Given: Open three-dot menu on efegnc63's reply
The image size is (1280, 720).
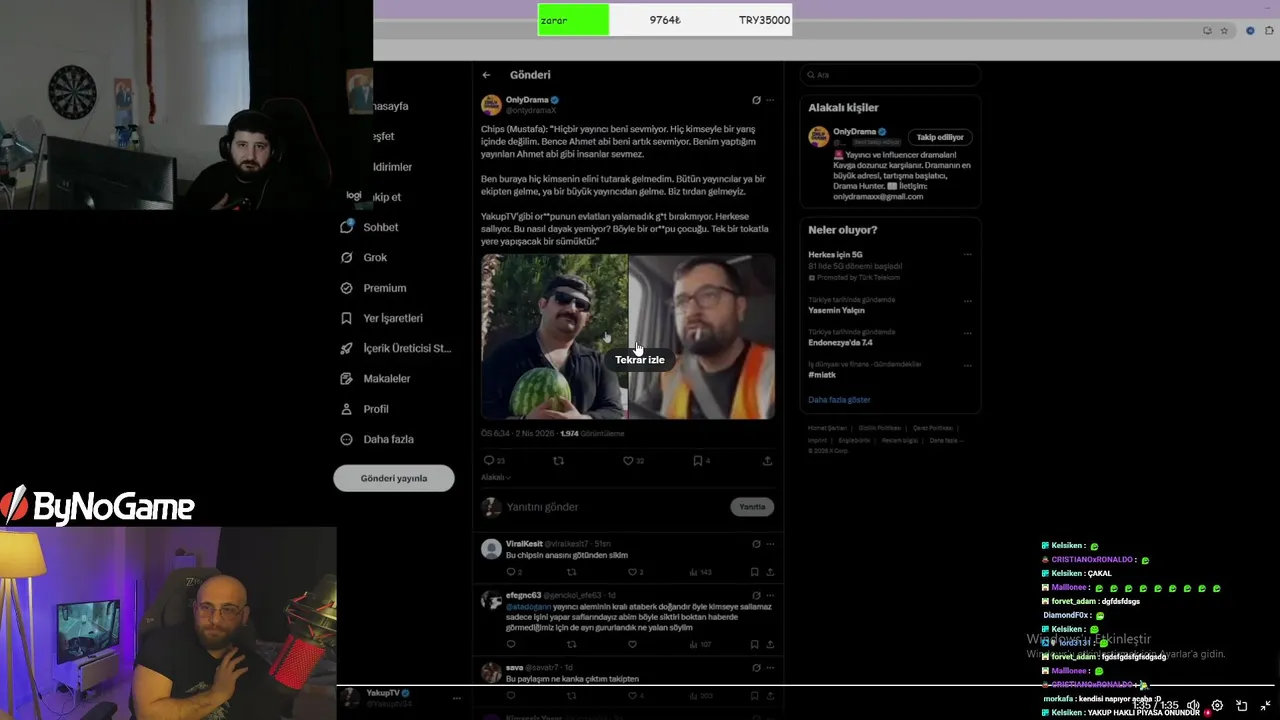Looking at the screenshot, I should point(770,596).
